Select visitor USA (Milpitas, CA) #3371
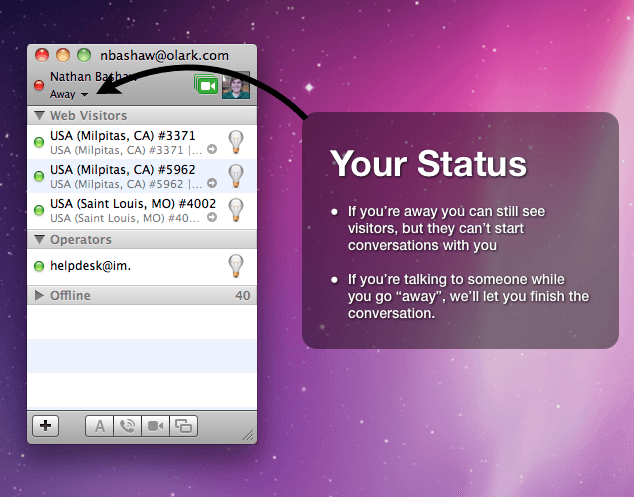This screenshot has height=497, width=634. coord(122,136)
